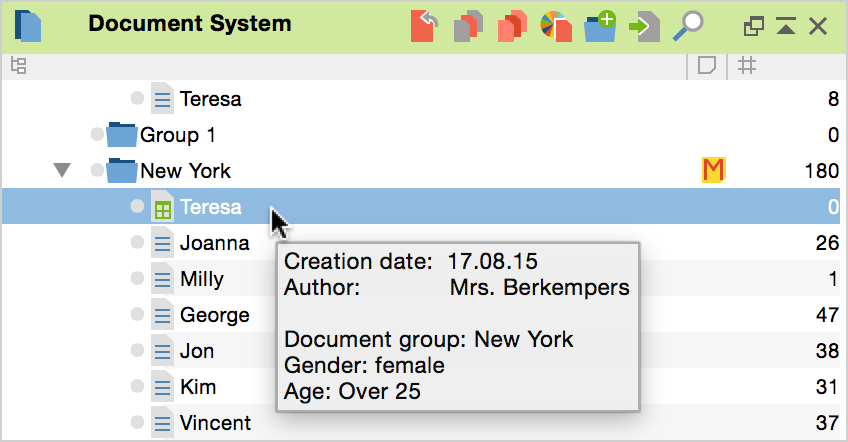Image resolution: width=848 pixels, height=442 pixels.
Task: Collapse the Document System panel
Action: [x=786, y=25]
